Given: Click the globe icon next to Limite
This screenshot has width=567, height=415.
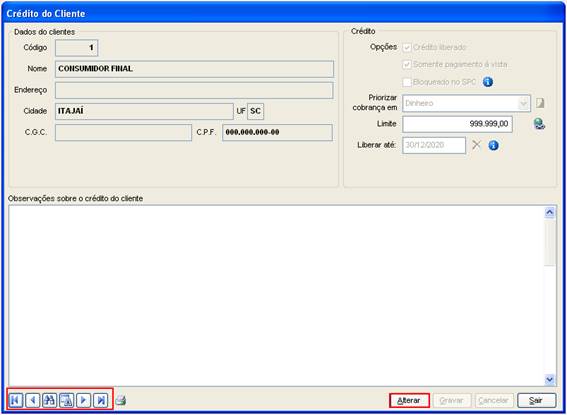Looking at the screenshot, I should (x=539, y=124).
